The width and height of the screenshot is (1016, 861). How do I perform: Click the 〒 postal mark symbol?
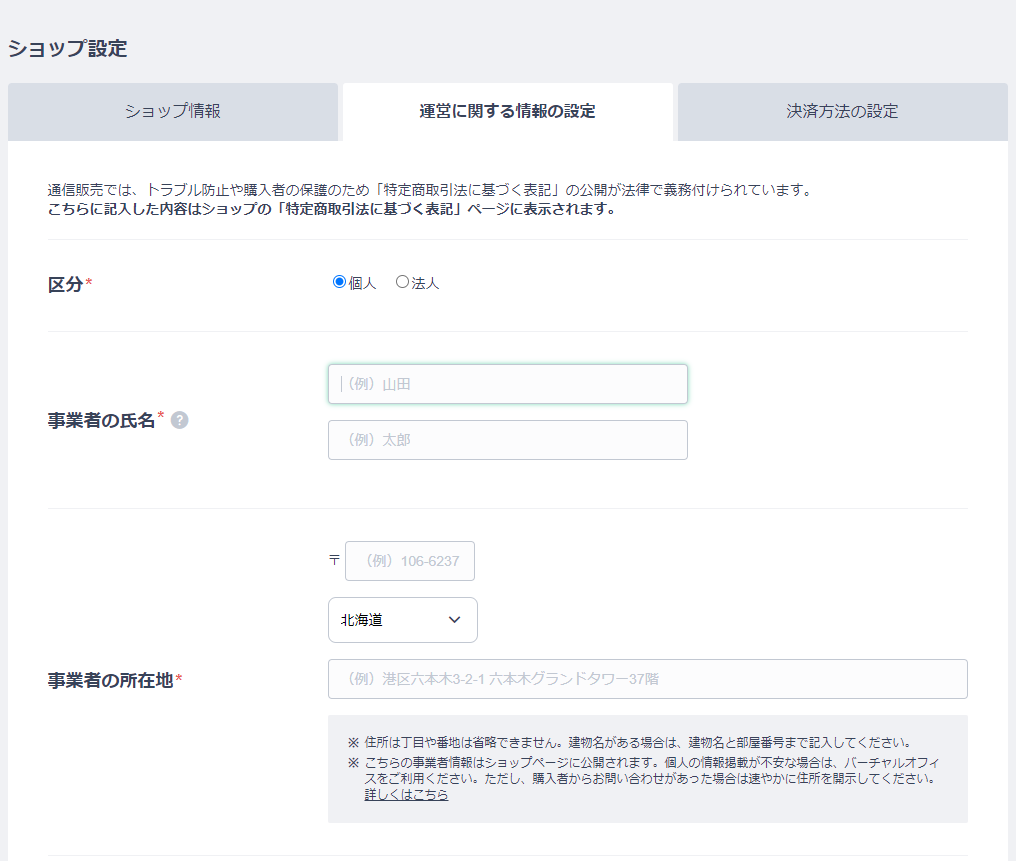(334, 561)
